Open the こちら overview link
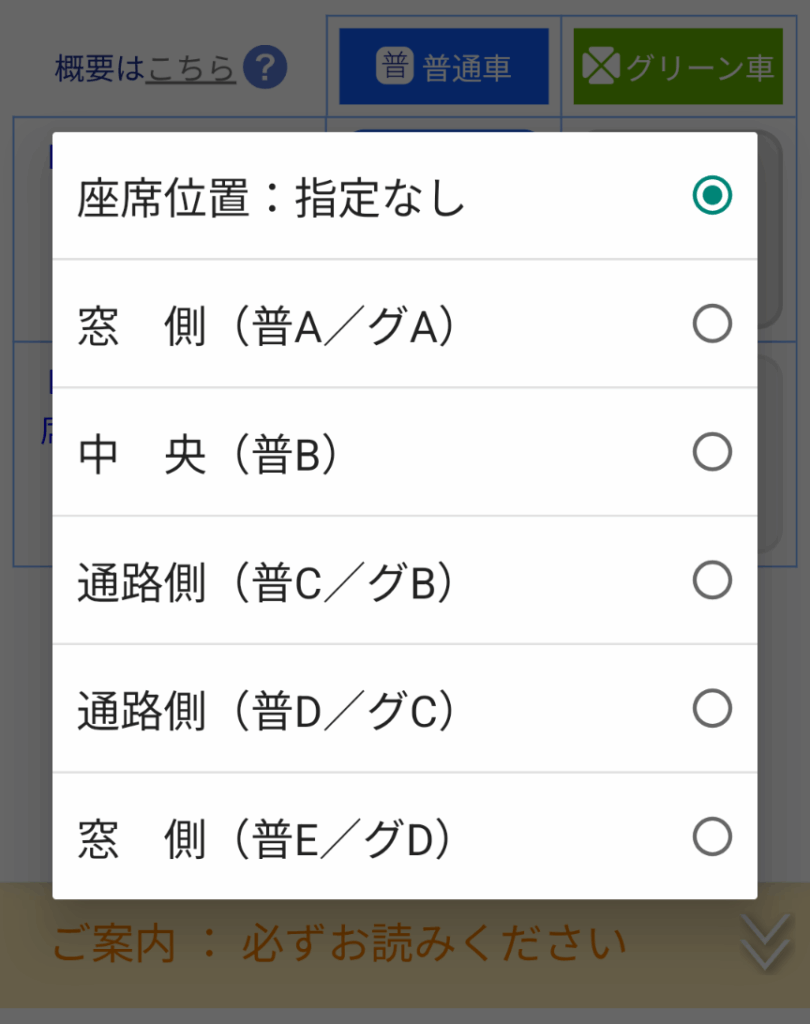 190,68
